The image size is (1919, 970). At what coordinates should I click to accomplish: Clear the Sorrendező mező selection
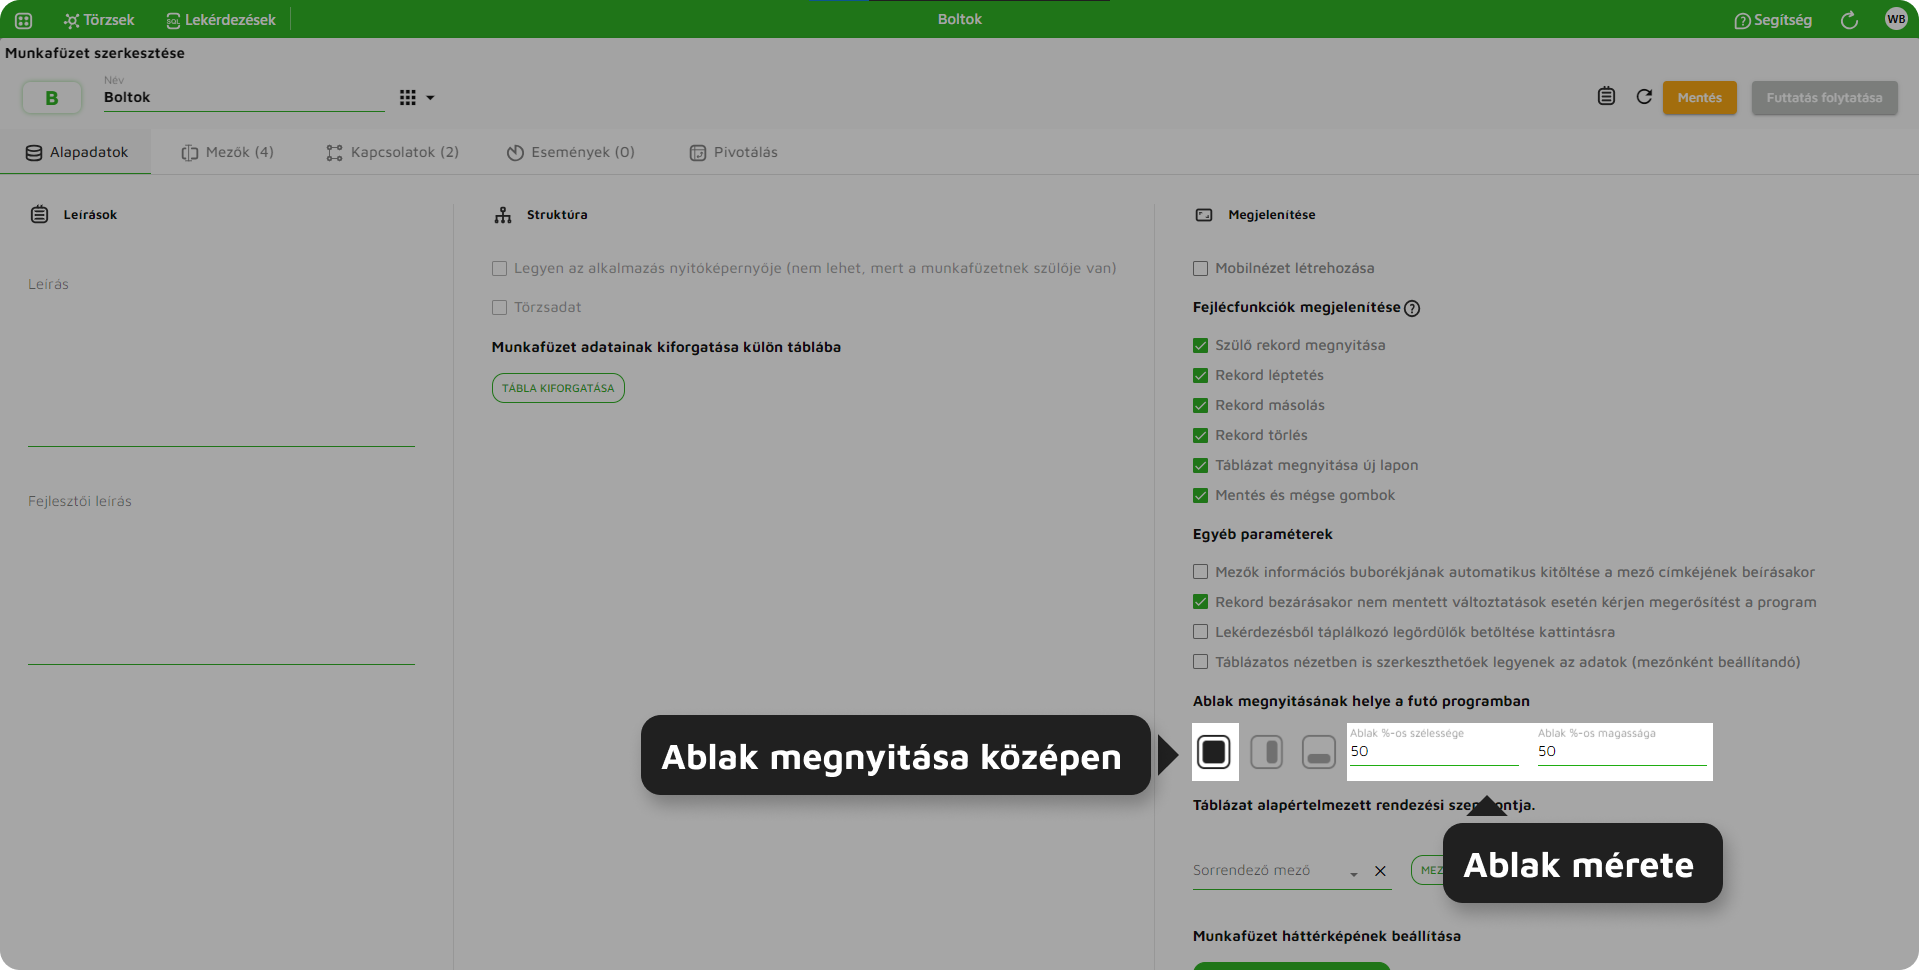point(1380,871)
